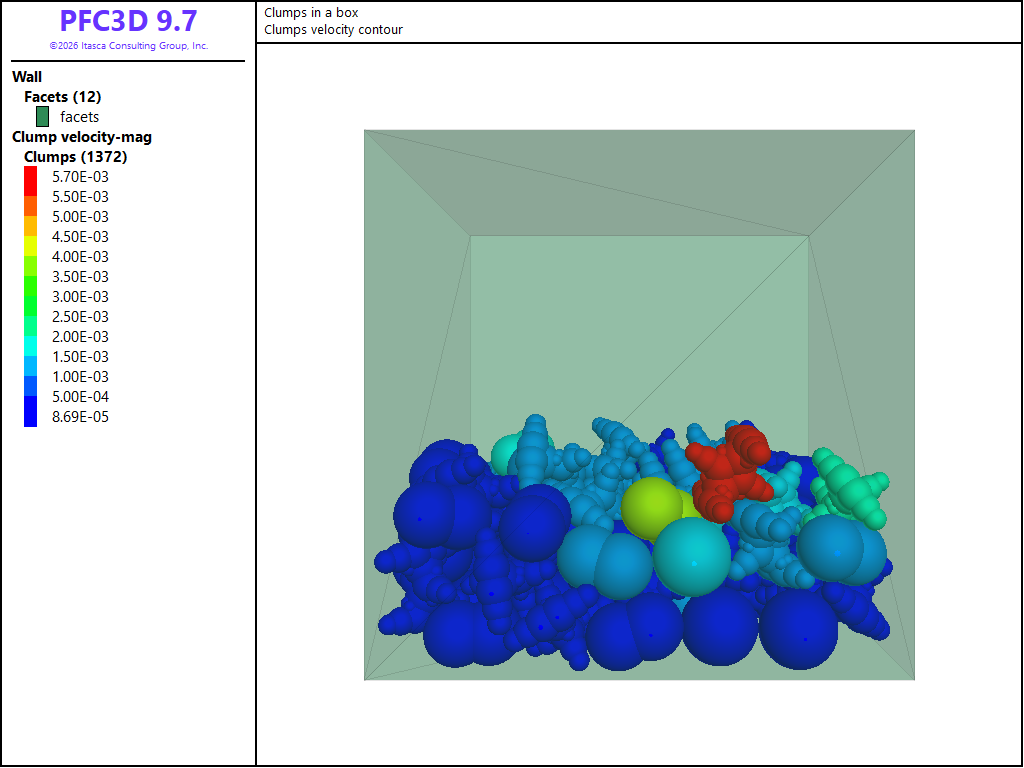Select the Wall legend heading

pyautogui.click(x=27, y=77)
